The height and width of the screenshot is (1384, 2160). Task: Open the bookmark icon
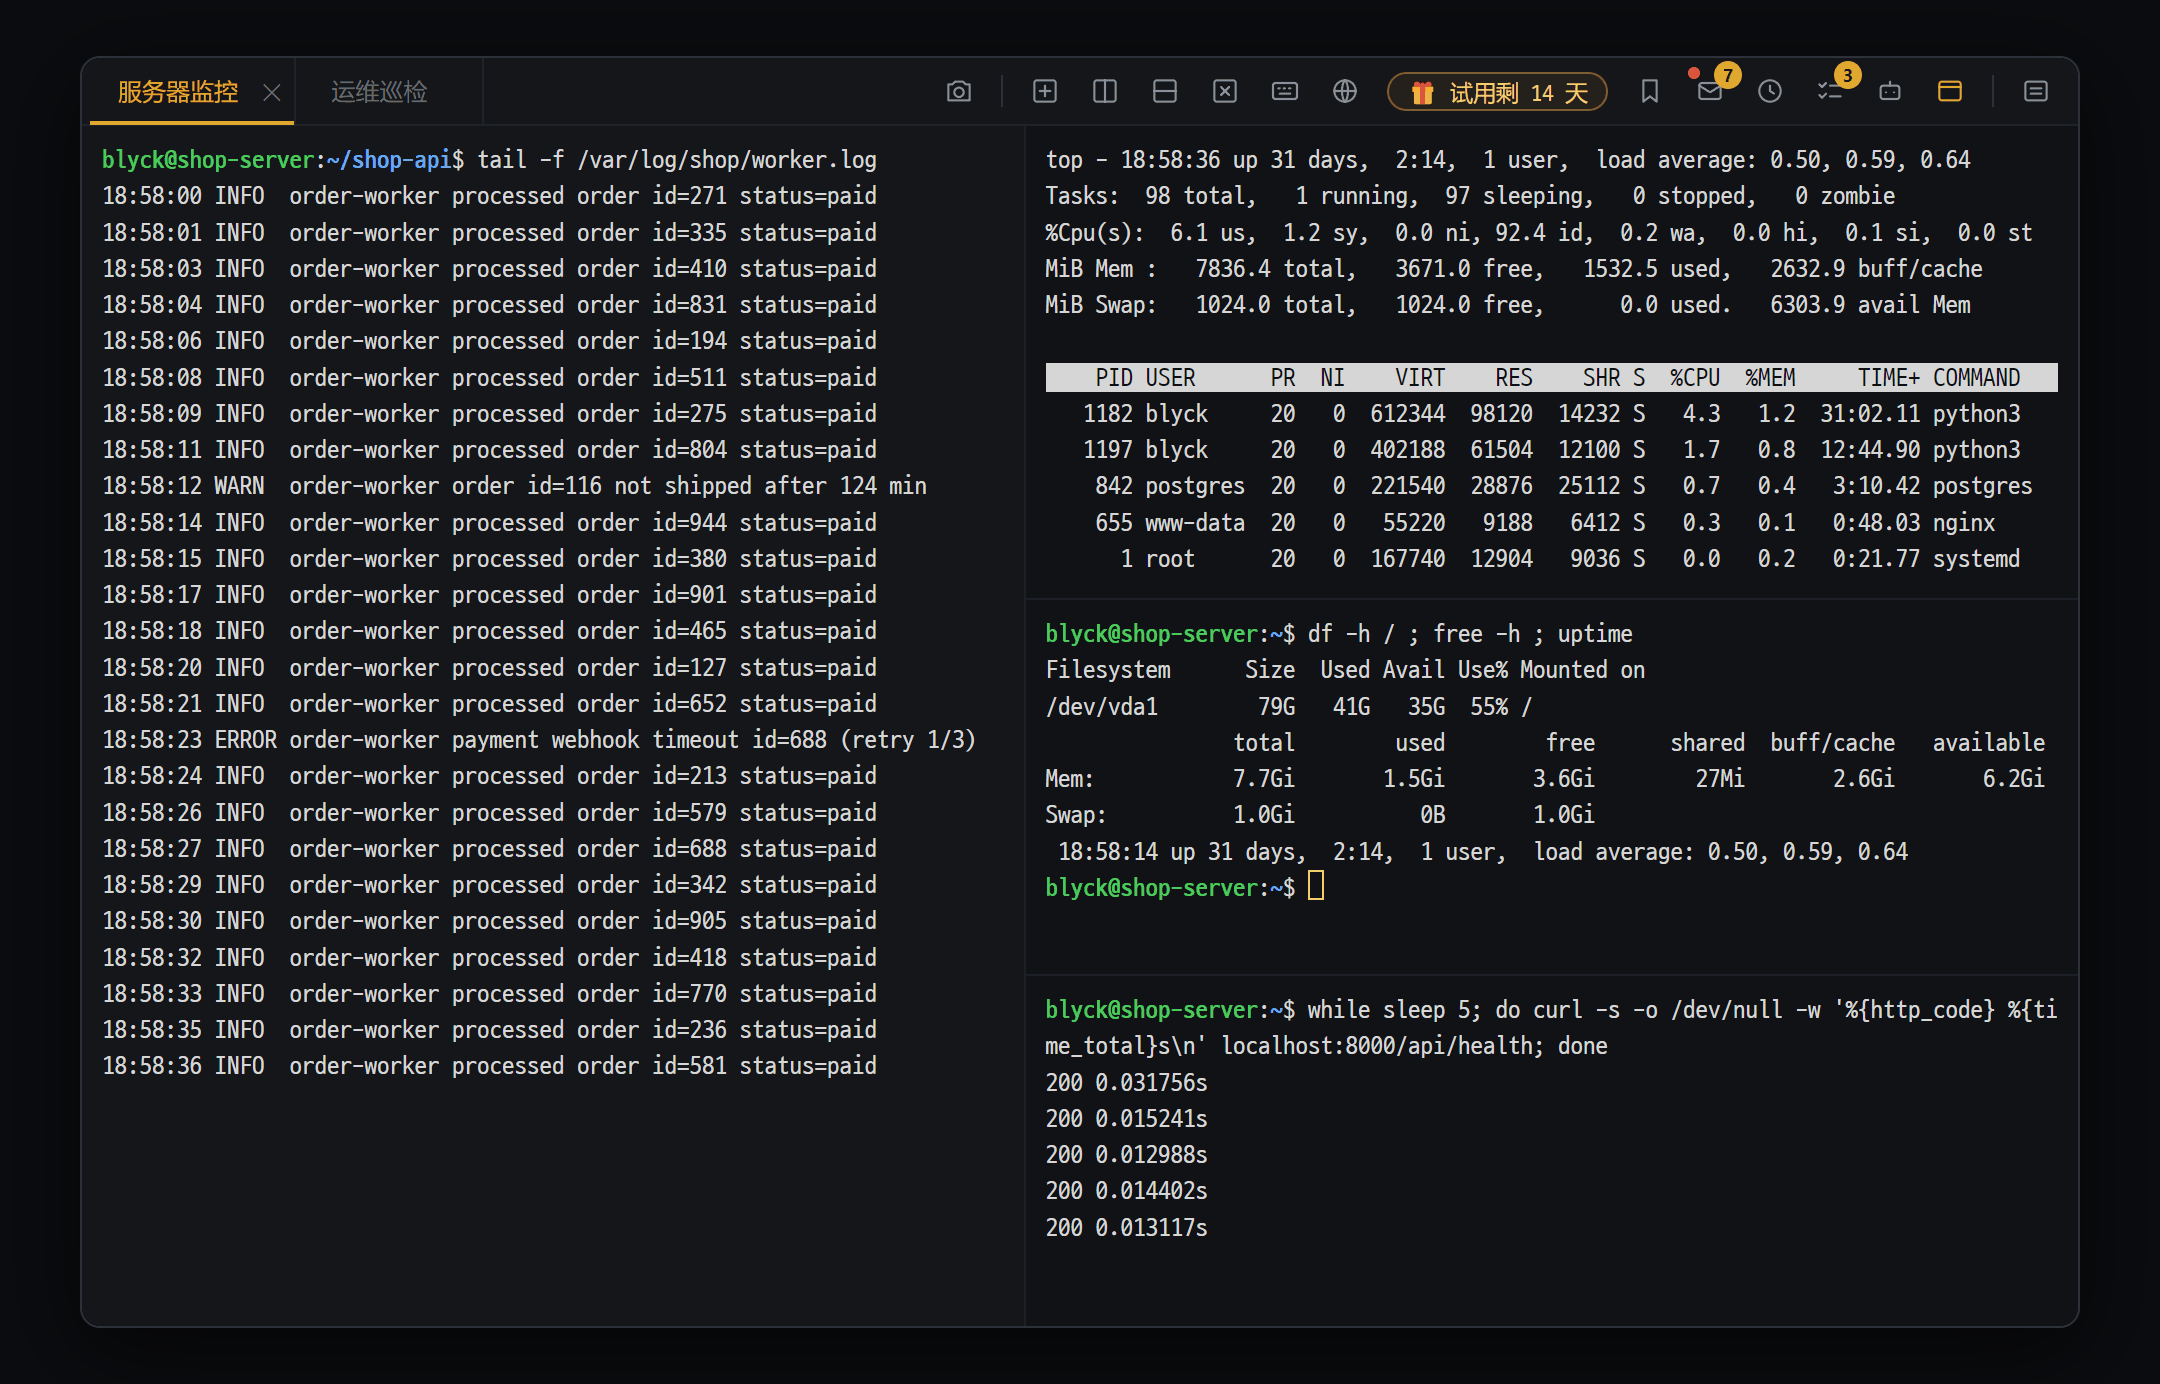tap(1649, 92)
